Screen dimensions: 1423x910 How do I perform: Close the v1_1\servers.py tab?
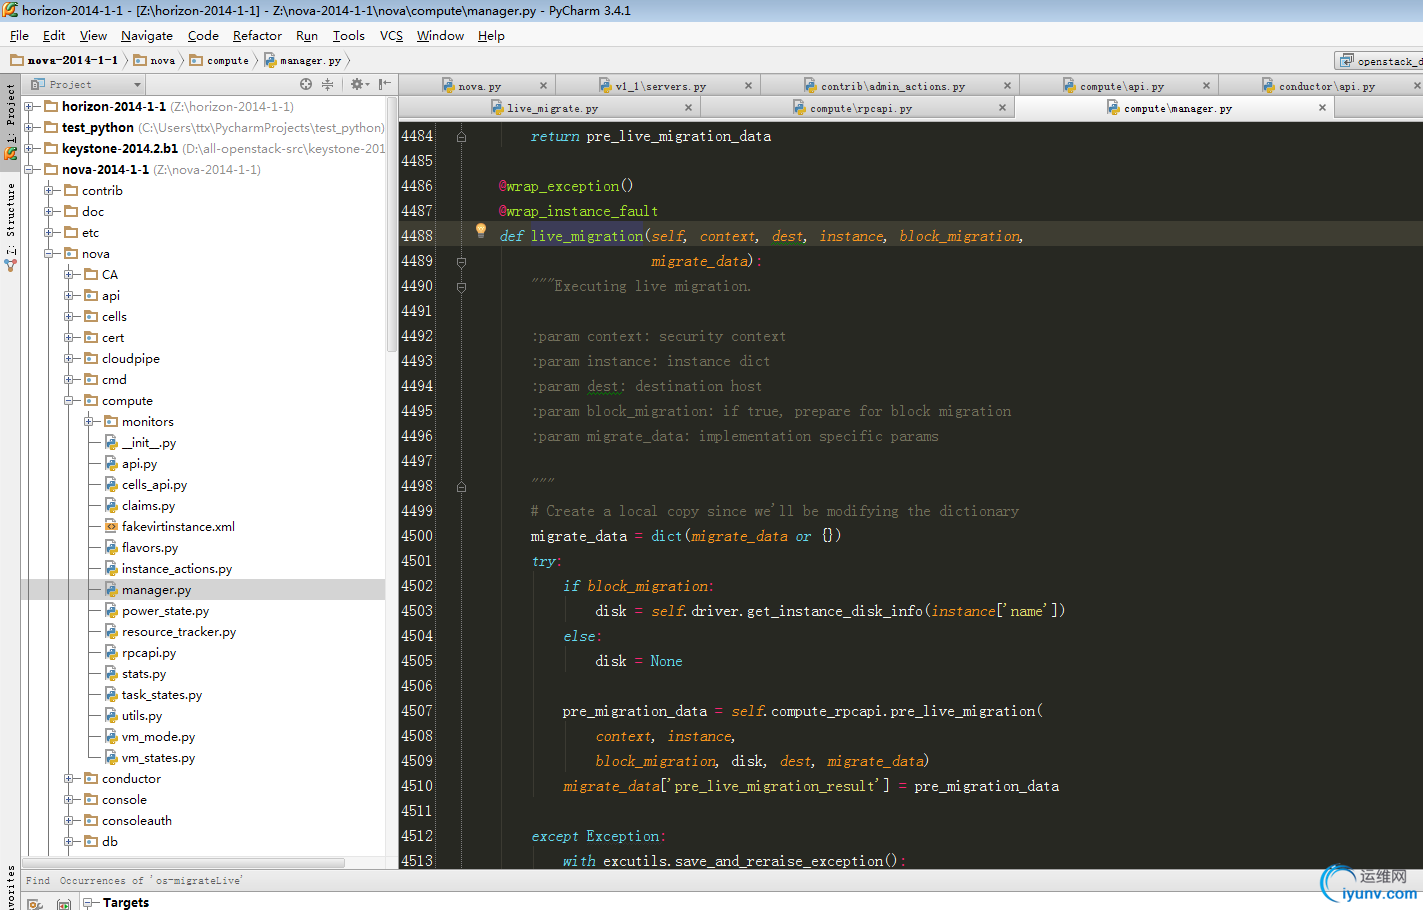coord(748,86)
